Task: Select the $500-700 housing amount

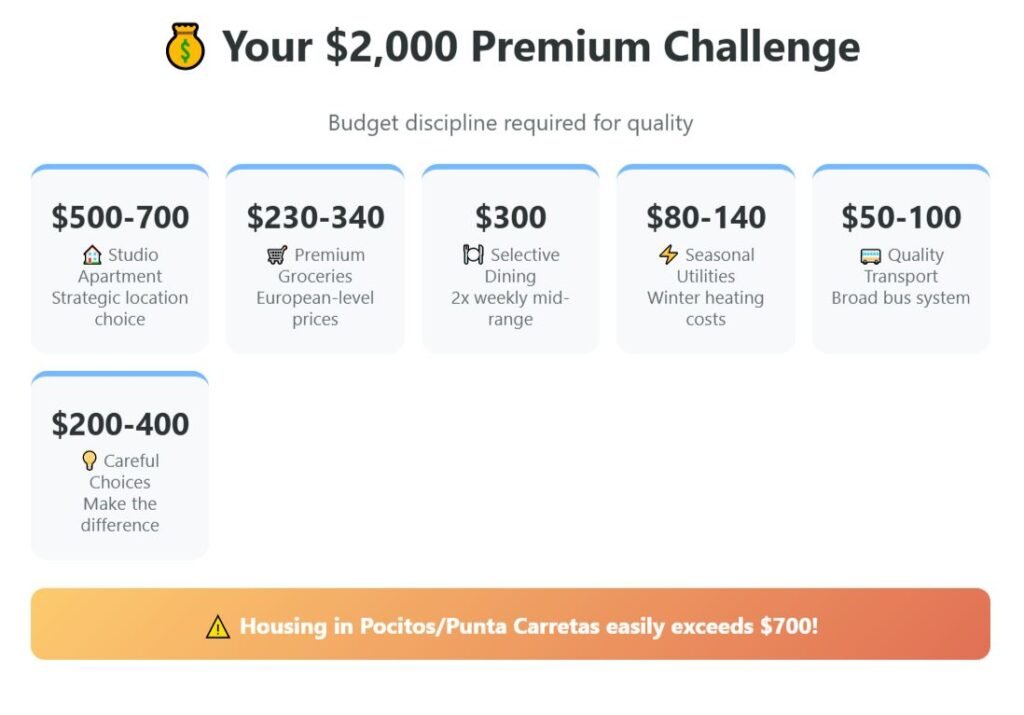Action: (x=120, y=217)
